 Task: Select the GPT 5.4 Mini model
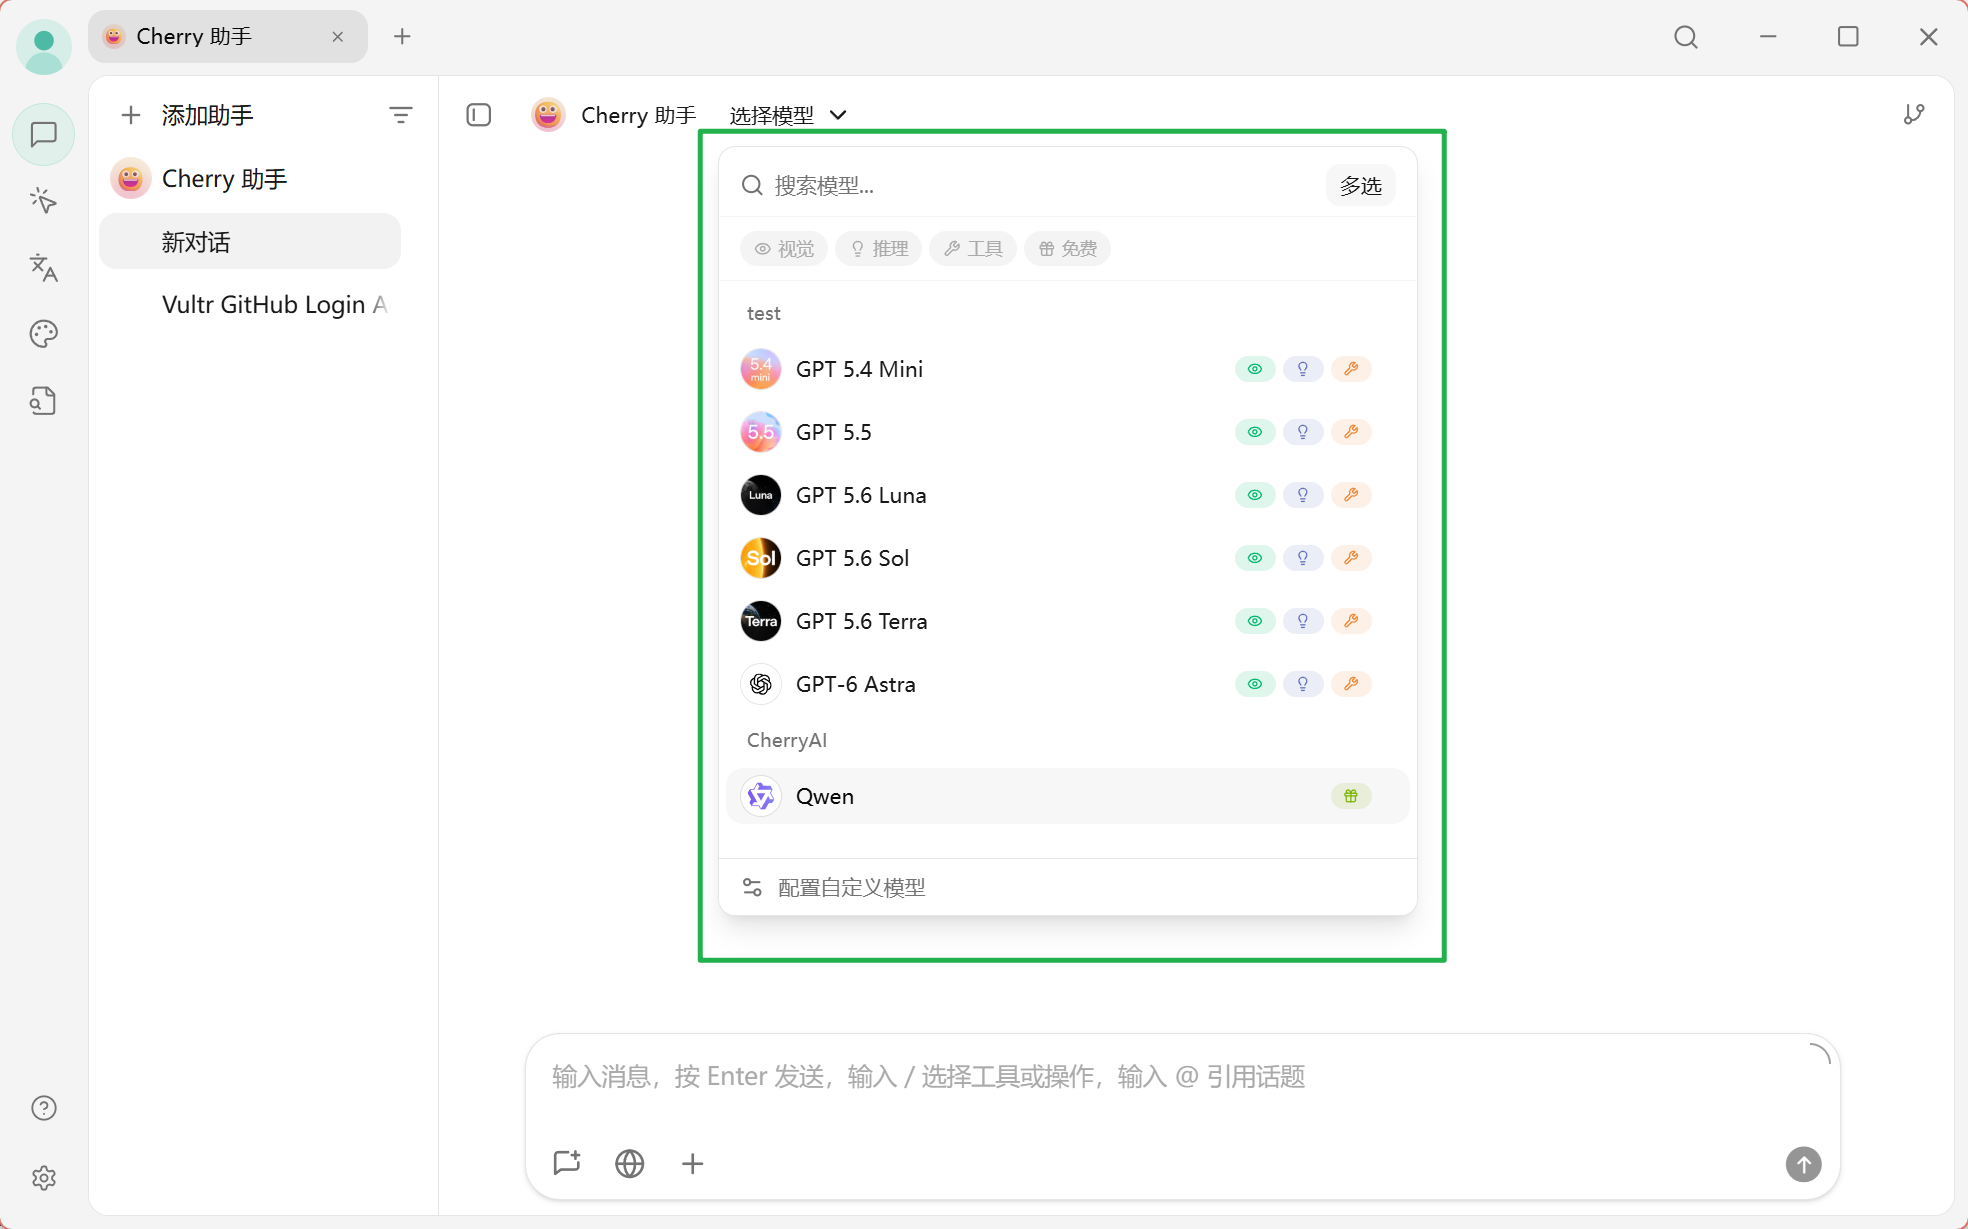(x=1067, y=369)
